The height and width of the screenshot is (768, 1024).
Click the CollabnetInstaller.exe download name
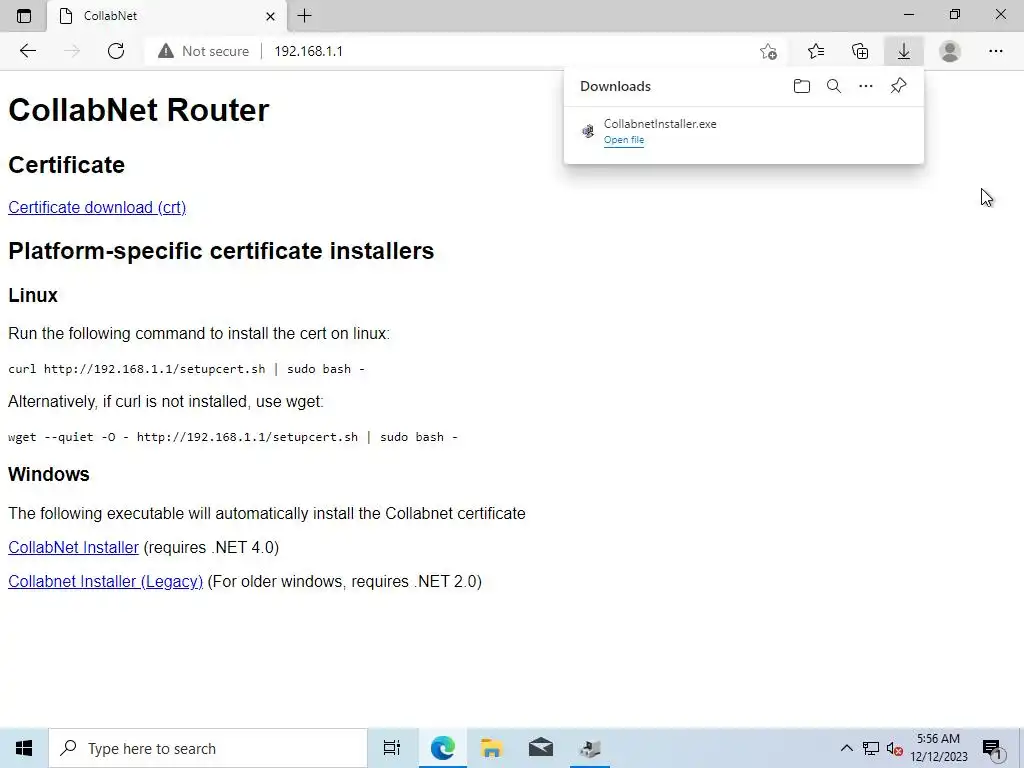(x=660, y=123)
